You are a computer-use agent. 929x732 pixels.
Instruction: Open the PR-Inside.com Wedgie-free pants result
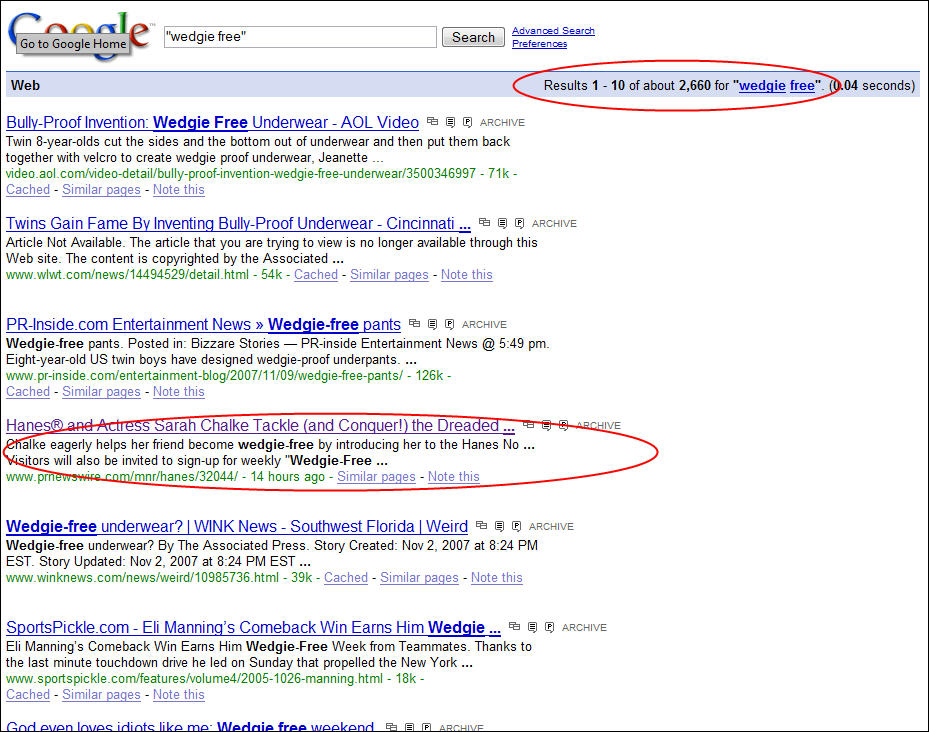coord(203,324)
